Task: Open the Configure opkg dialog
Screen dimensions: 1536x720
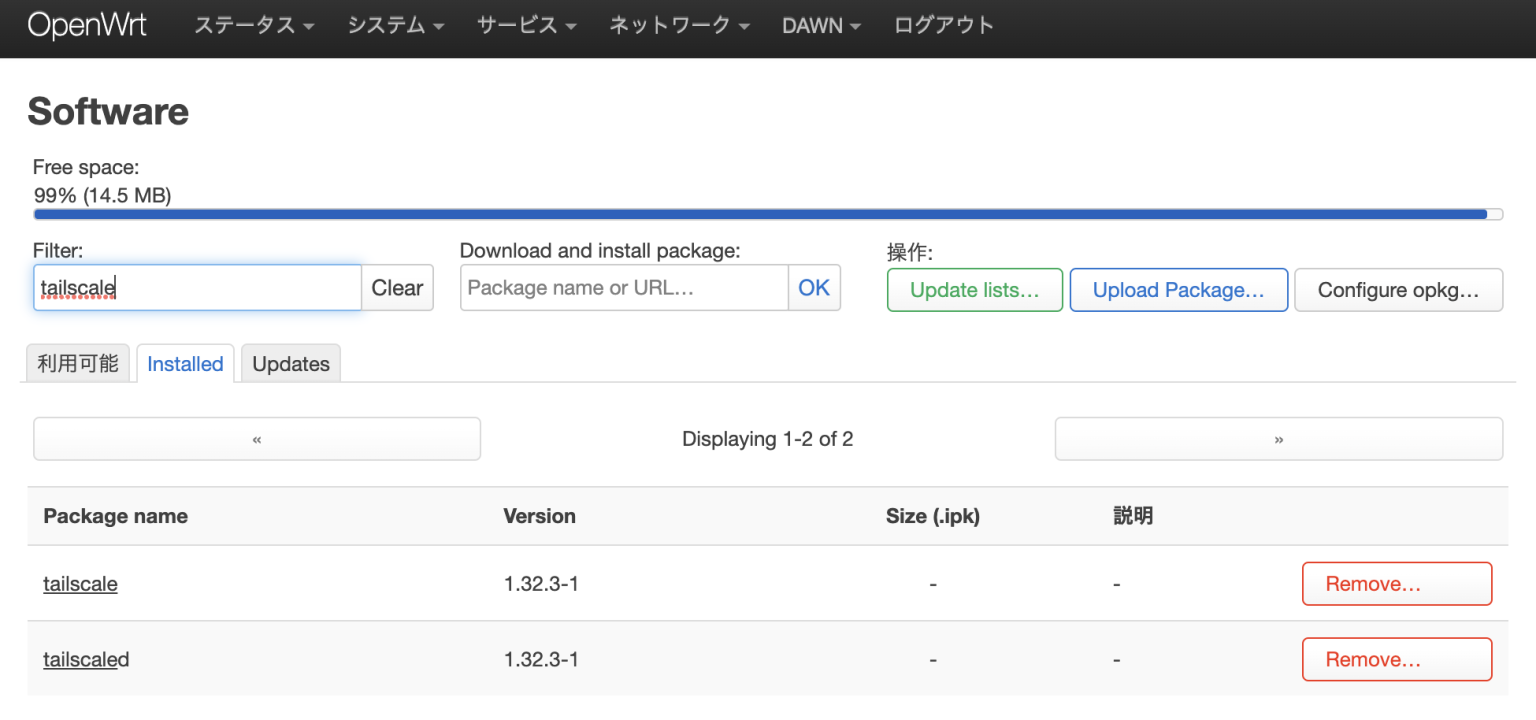Action: coord(1398,289)
